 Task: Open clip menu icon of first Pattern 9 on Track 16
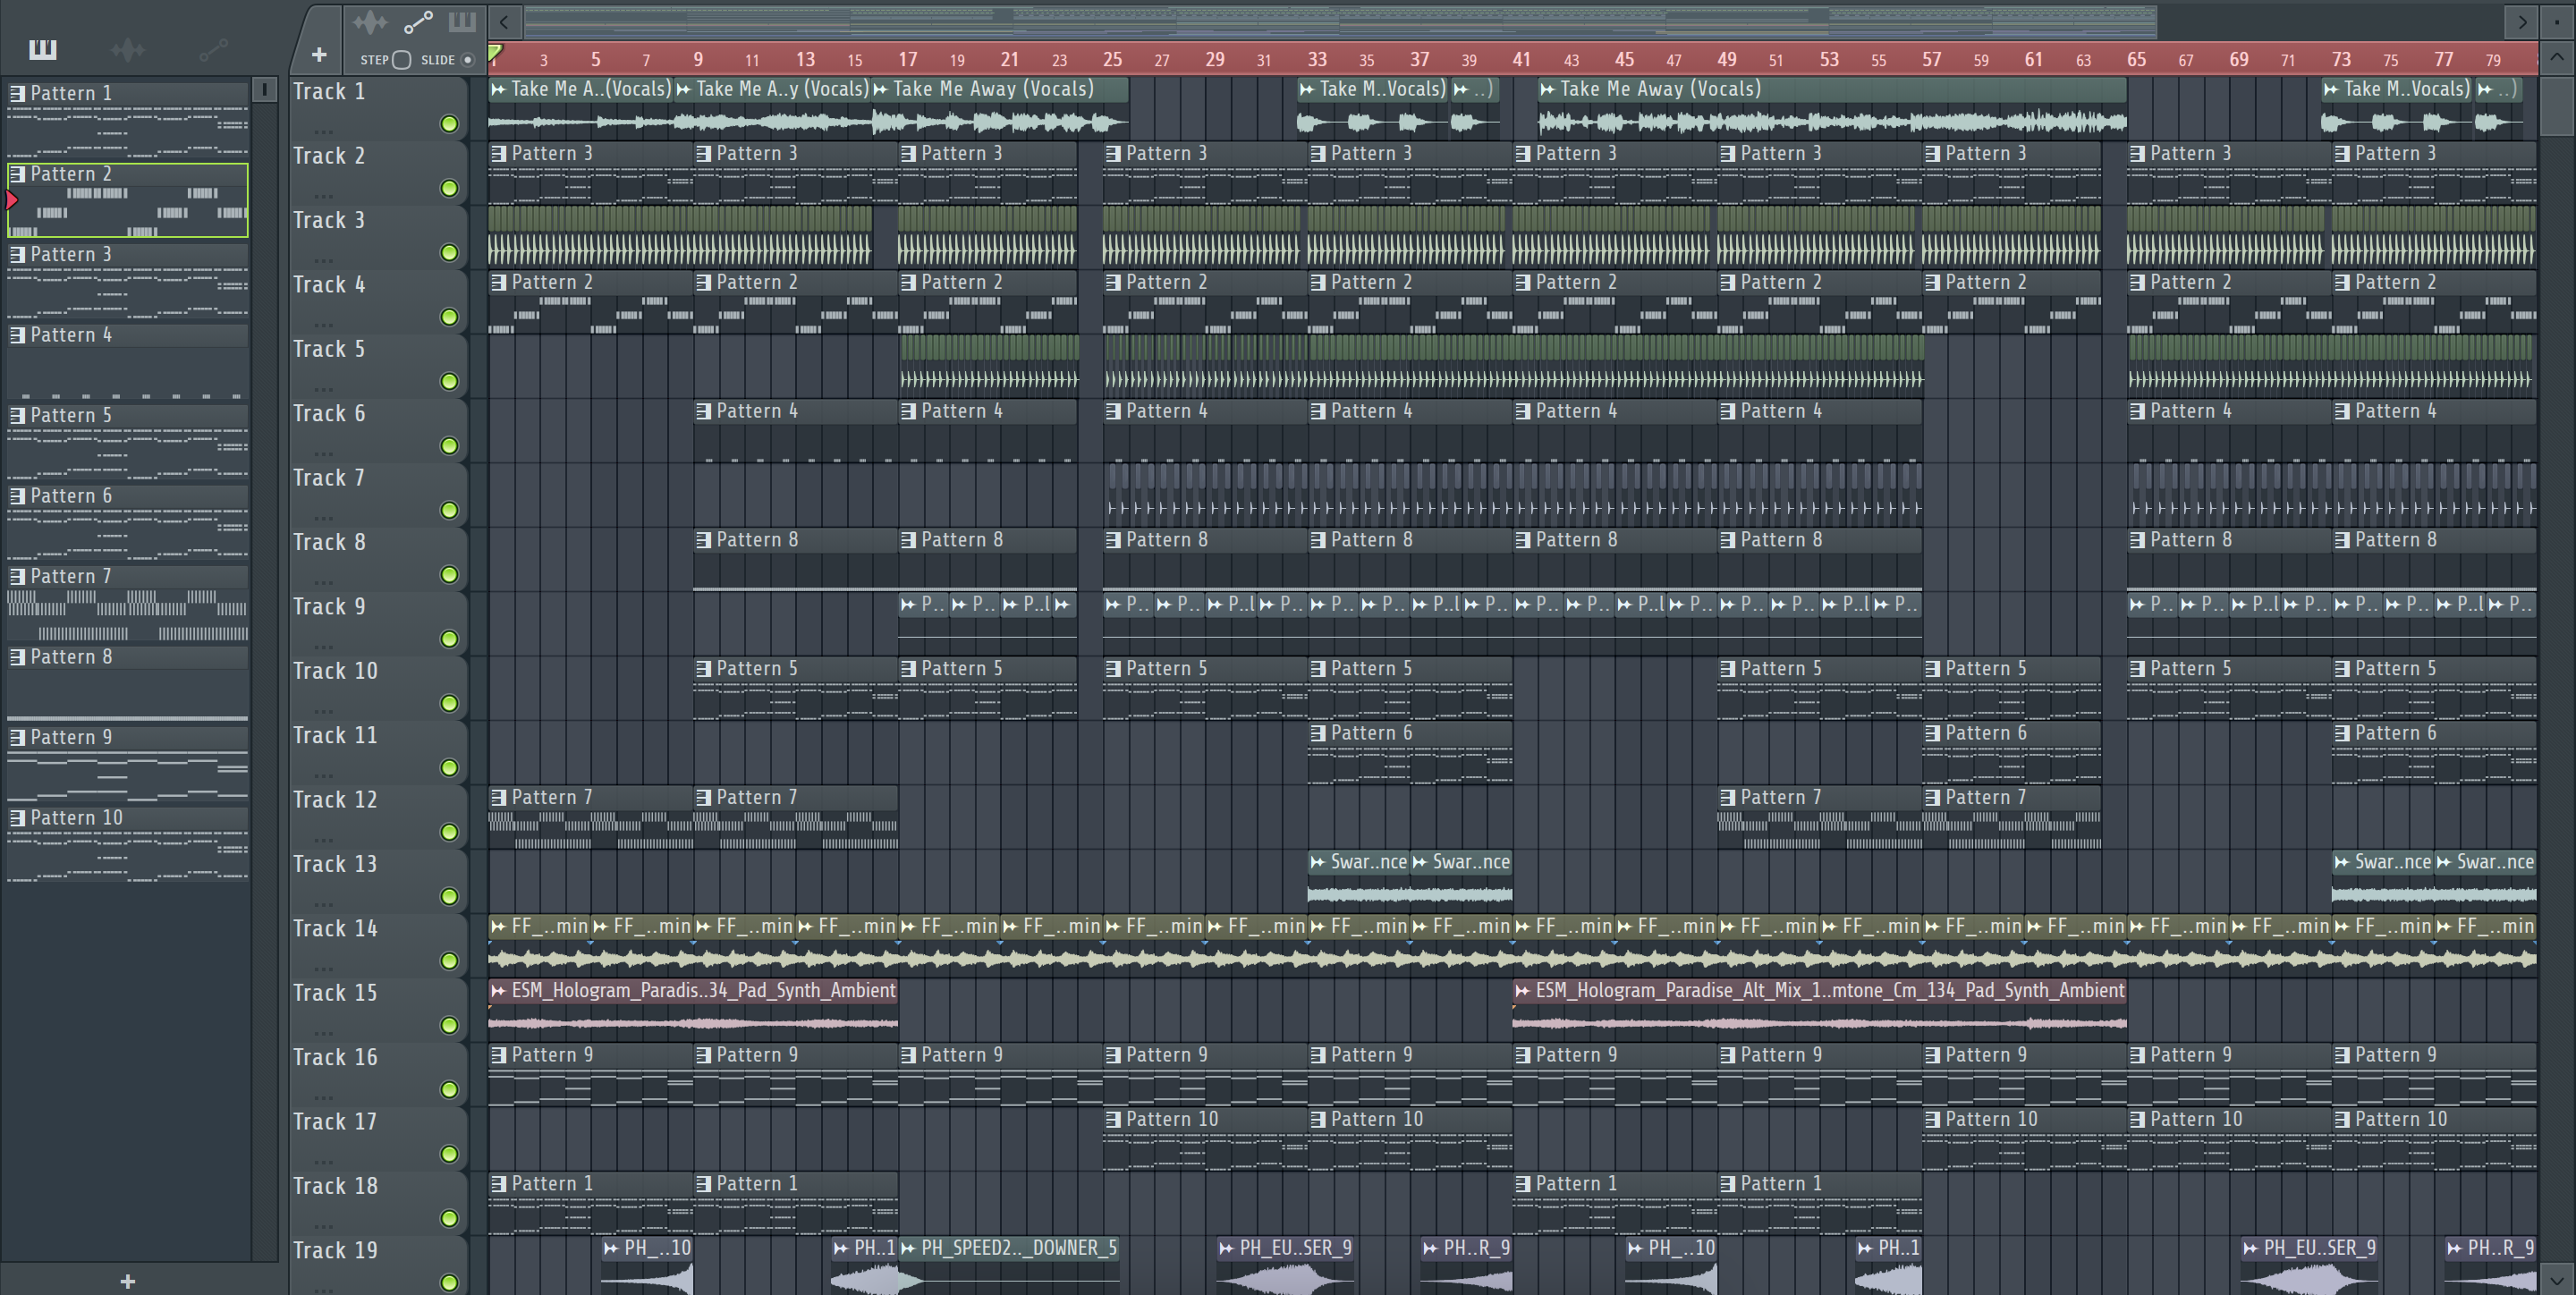pos(499,1055)
